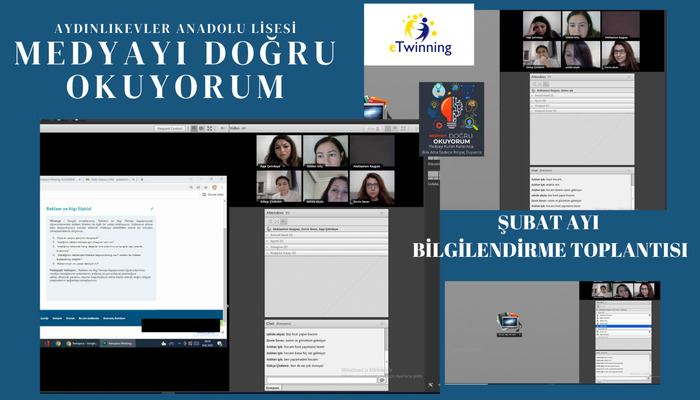This screenshot has height=400, width=700.
Task: Click chat scrollbar in left screenshot
Action: tap(386, 352)
